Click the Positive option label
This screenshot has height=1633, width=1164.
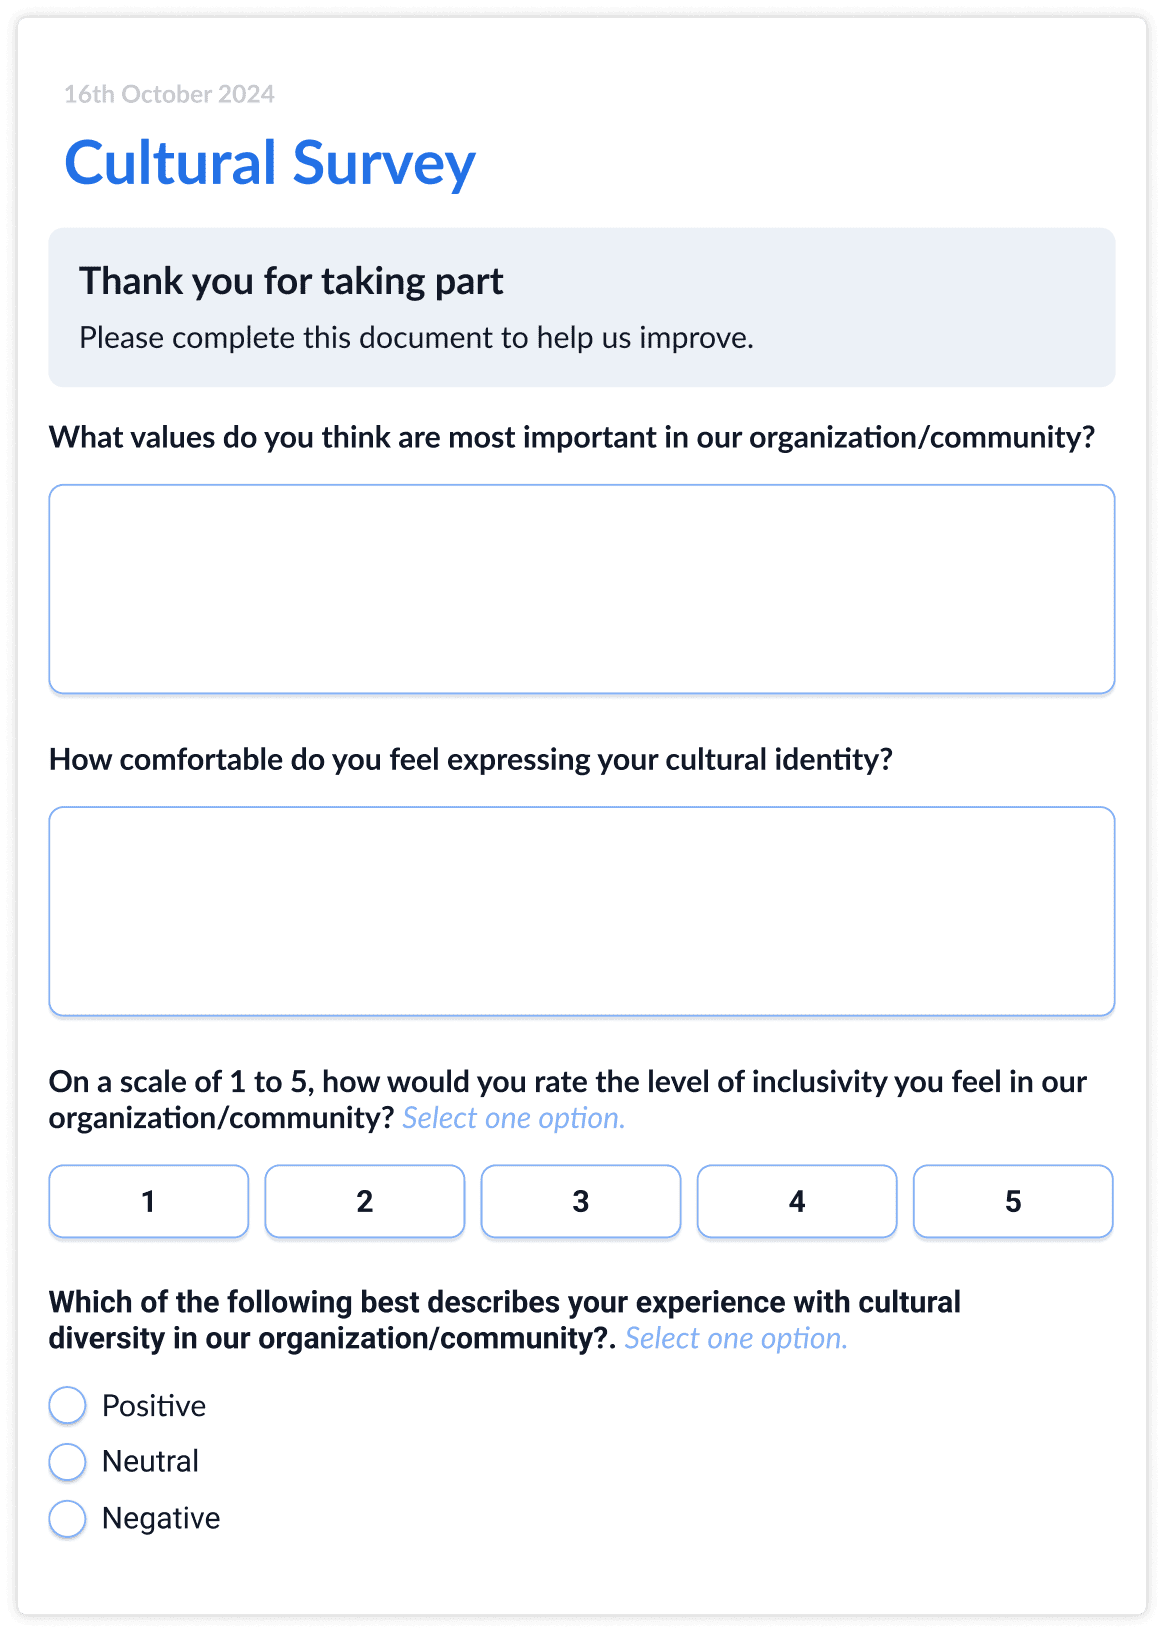coord(152,1405)
